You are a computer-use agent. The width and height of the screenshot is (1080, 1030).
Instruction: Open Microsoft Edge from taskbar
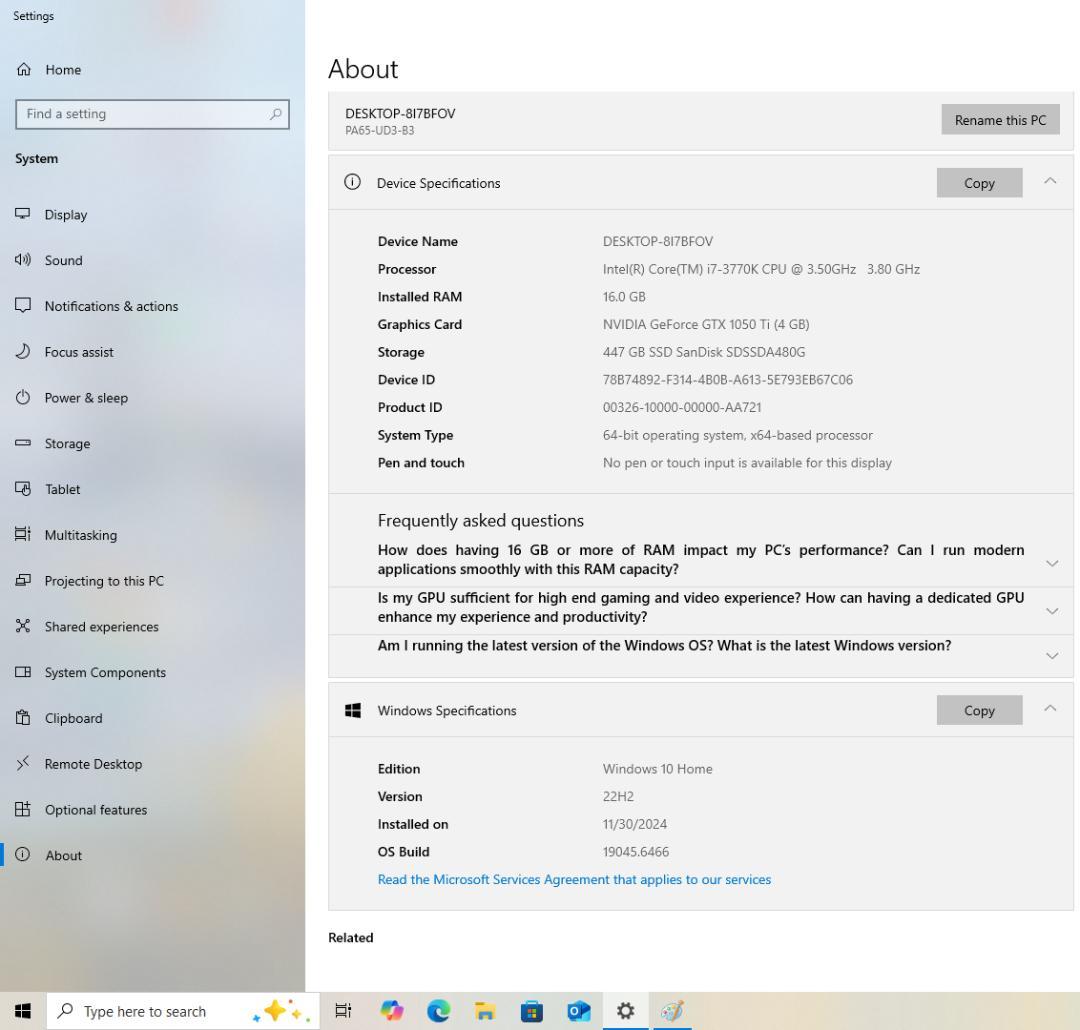[438, 1011]
